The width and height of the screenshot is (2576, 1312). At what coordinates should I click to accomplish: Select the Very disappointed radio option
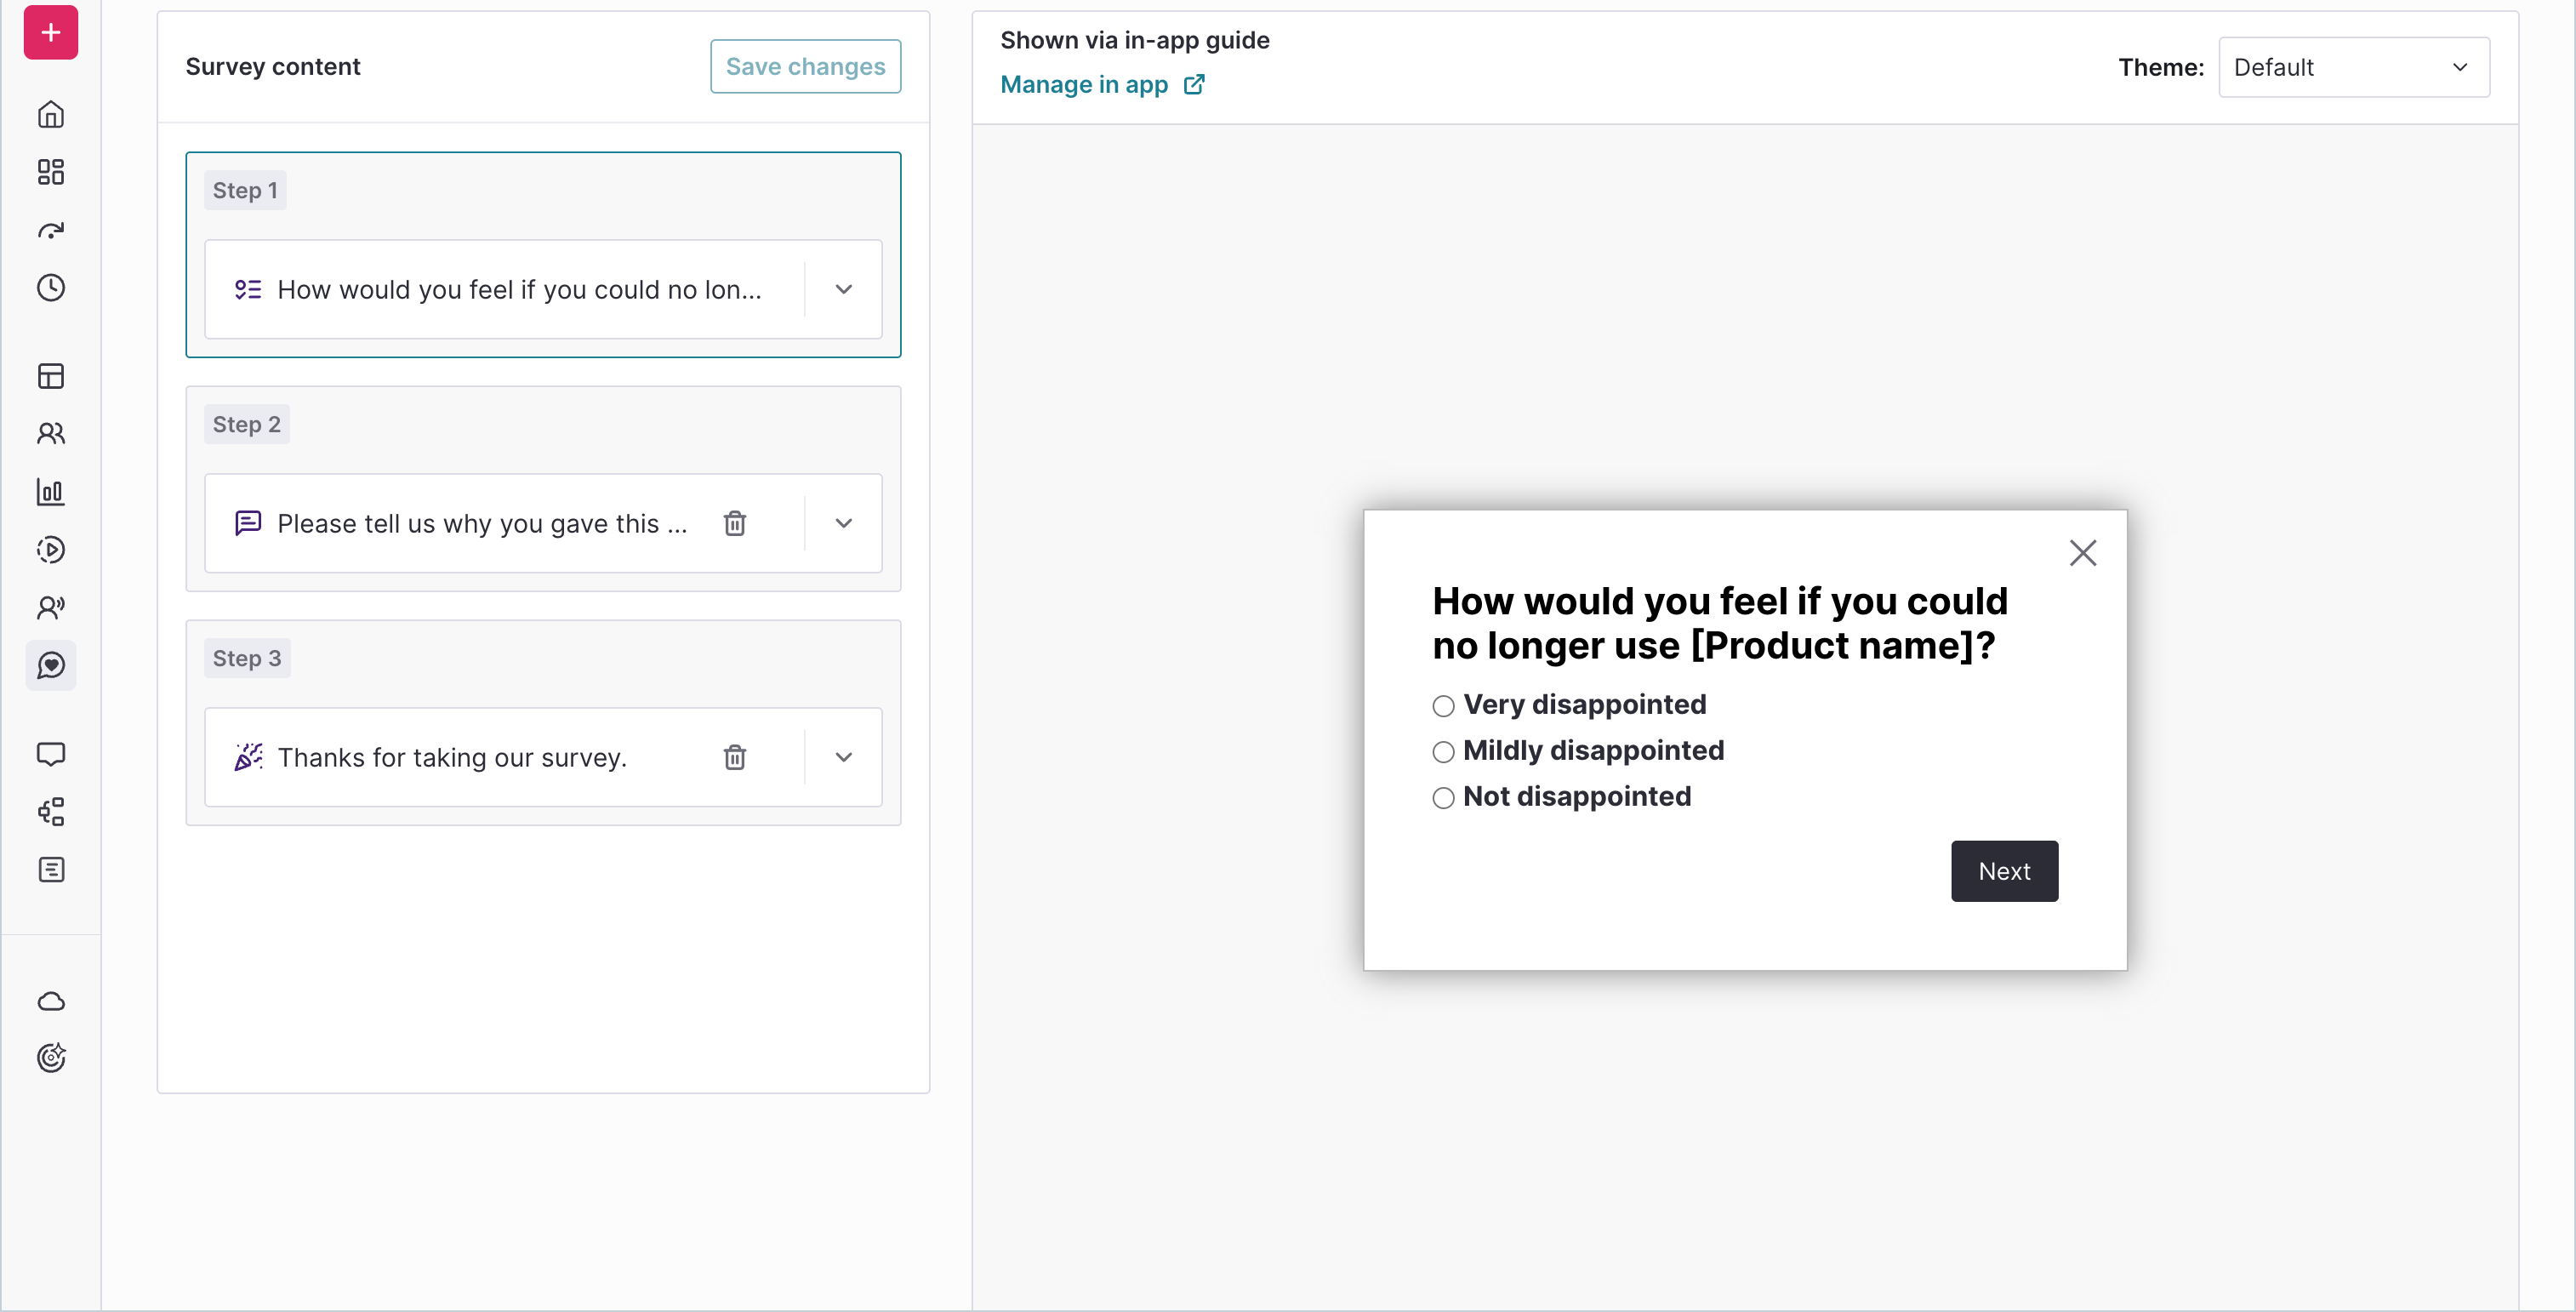click(1443, 707)
